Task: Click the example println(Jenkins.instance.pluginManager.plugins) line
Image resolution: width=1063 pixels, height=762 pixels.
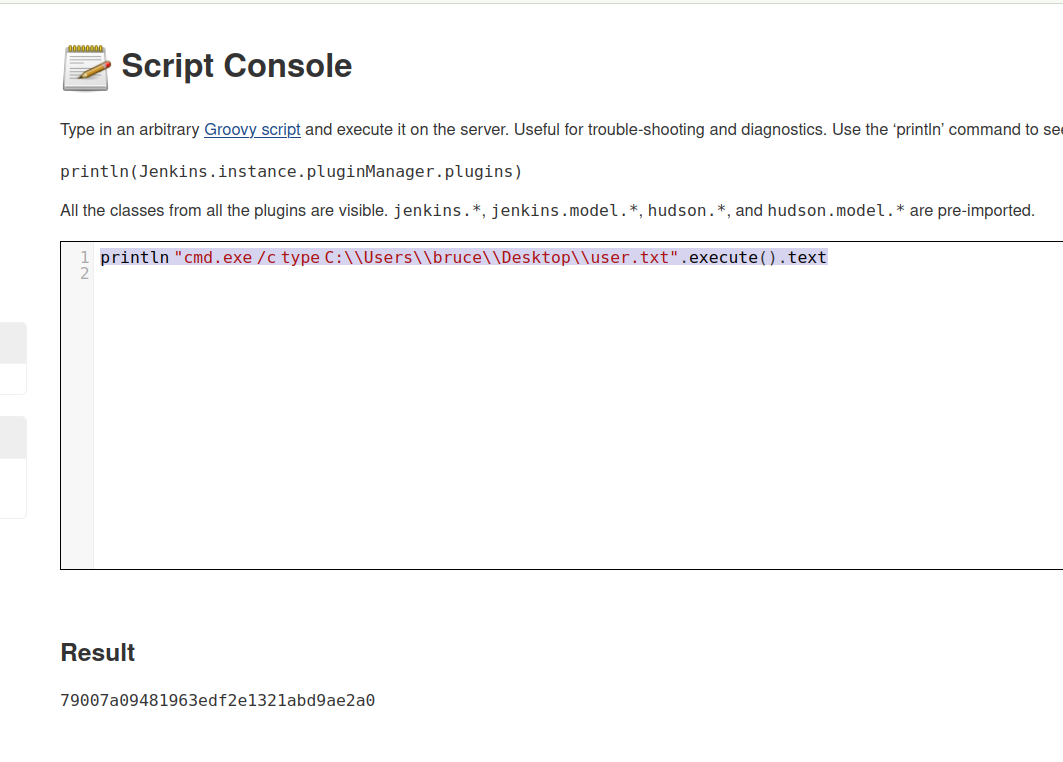Action: click(292, 172)
